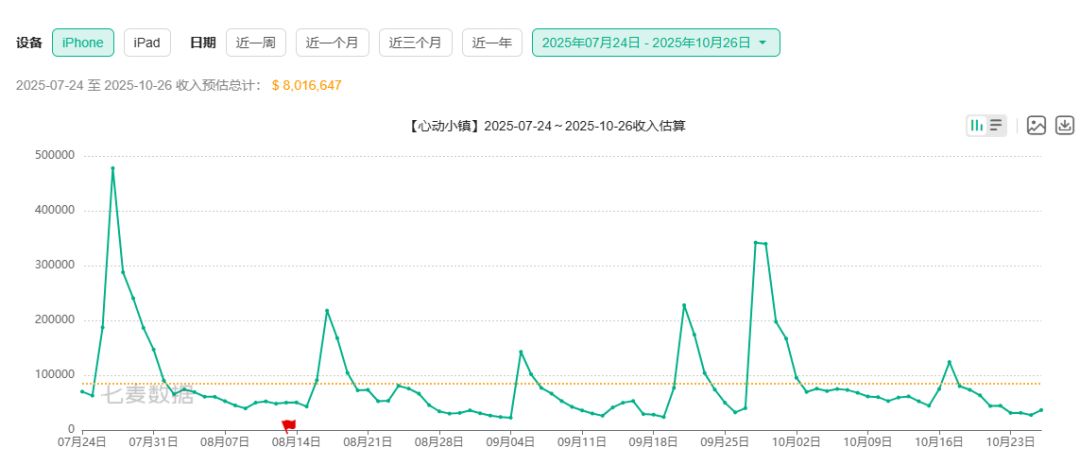1080x465 pixels.
Task: Download chart data icon
Action: pyautogui.click(x=1065, y=125)
